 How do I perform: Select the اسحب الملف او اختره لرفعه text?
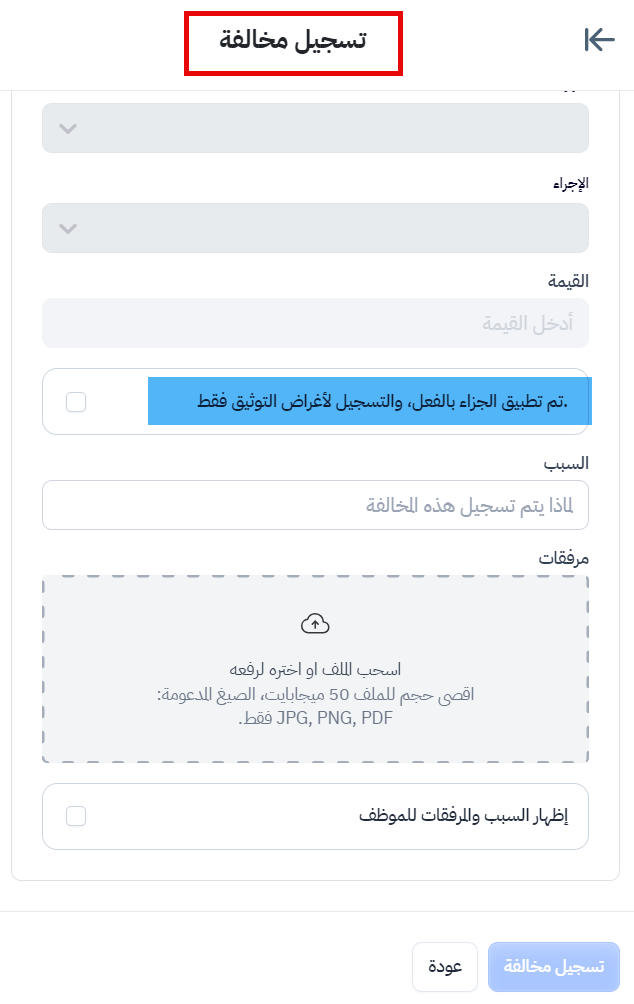pos(315,669)
